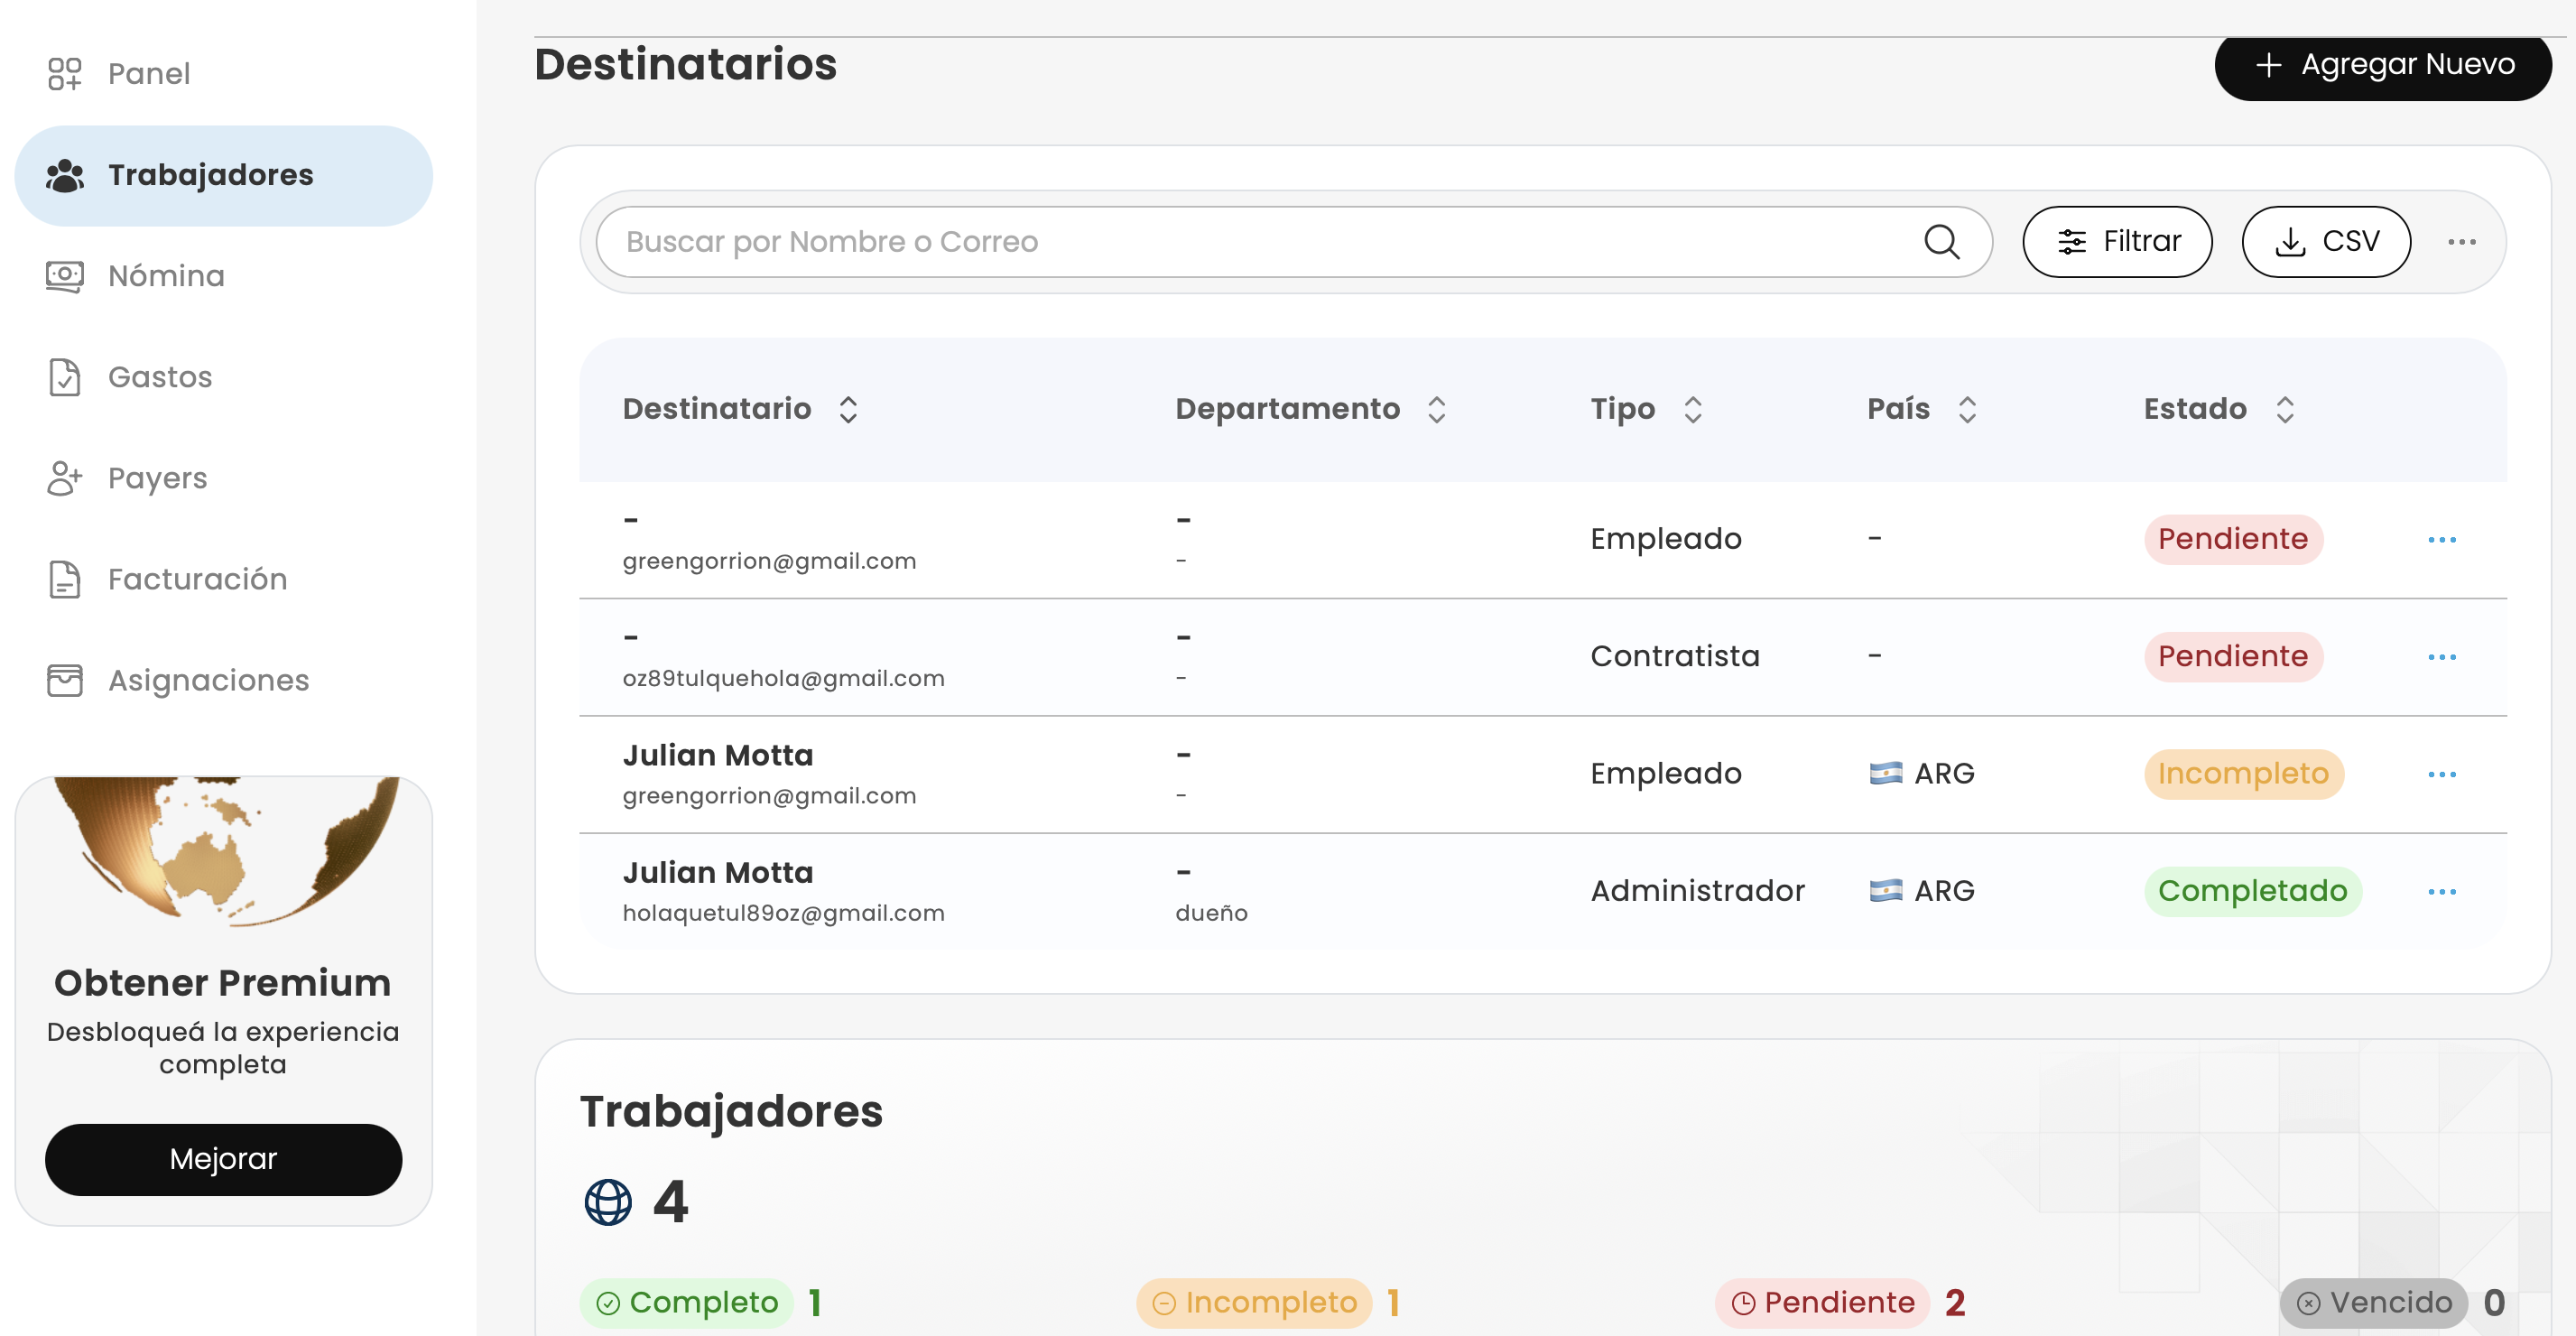Image resolution: width=2576 pixels, height=1336 pixels.
Task: Click the Gastos document icon
Action: [x=65, y=377]
